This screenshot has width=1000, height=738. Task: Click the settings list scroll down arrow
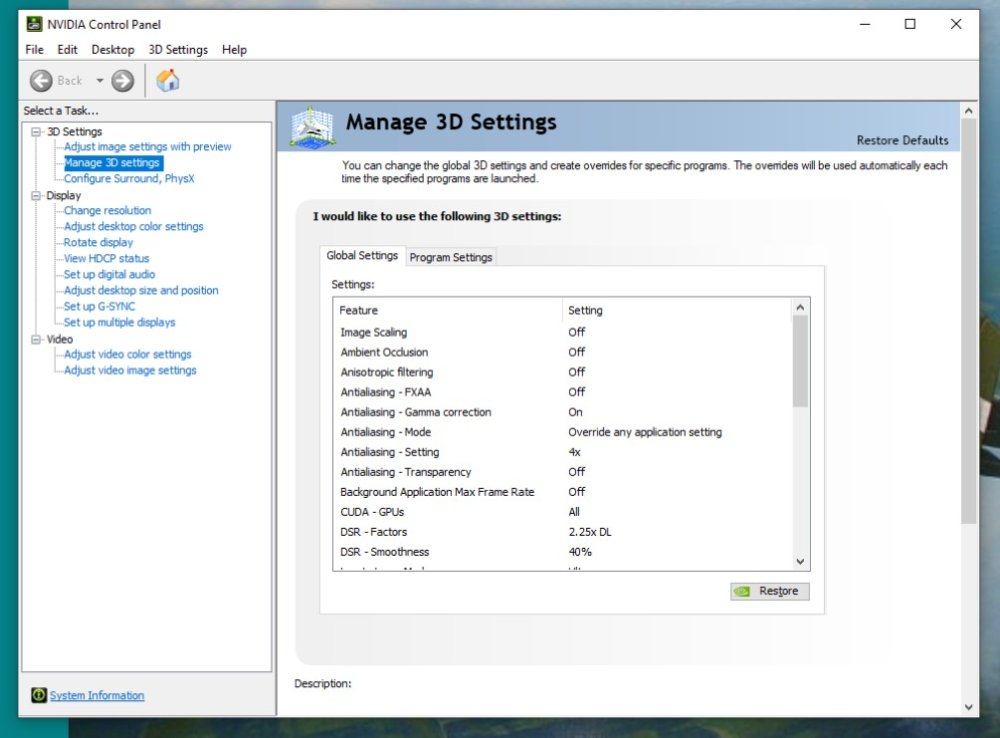(800, 562)
